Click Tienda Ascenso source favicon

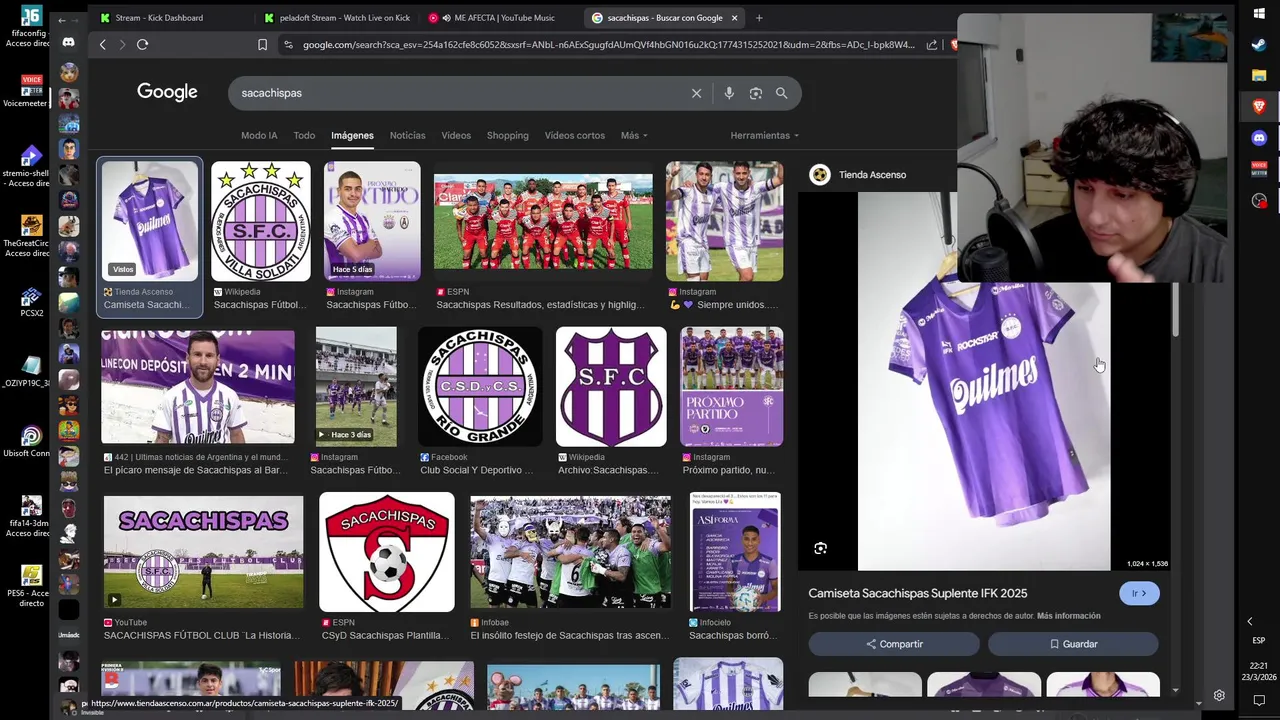click(x=820, y=174)
